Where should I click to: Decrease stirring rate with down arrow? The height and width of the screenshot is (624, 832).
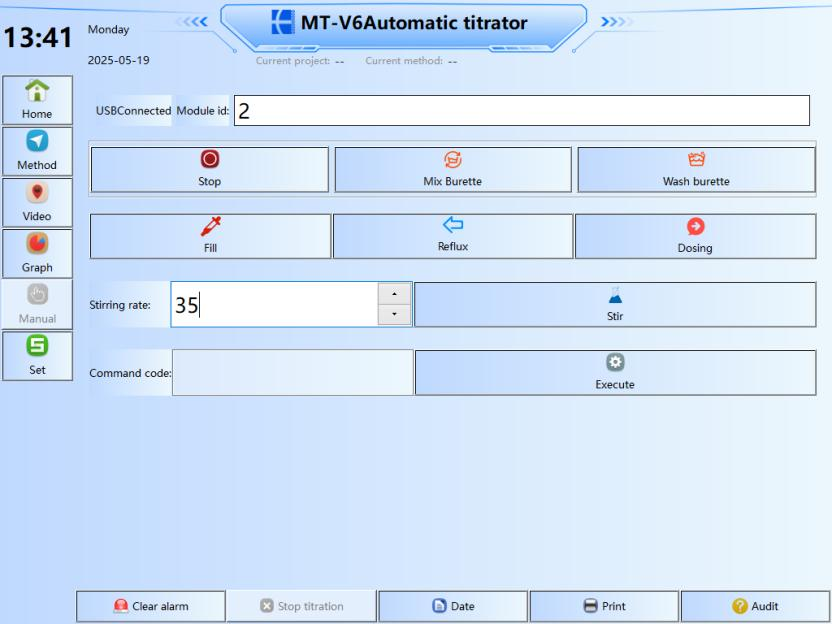[395, 315]
